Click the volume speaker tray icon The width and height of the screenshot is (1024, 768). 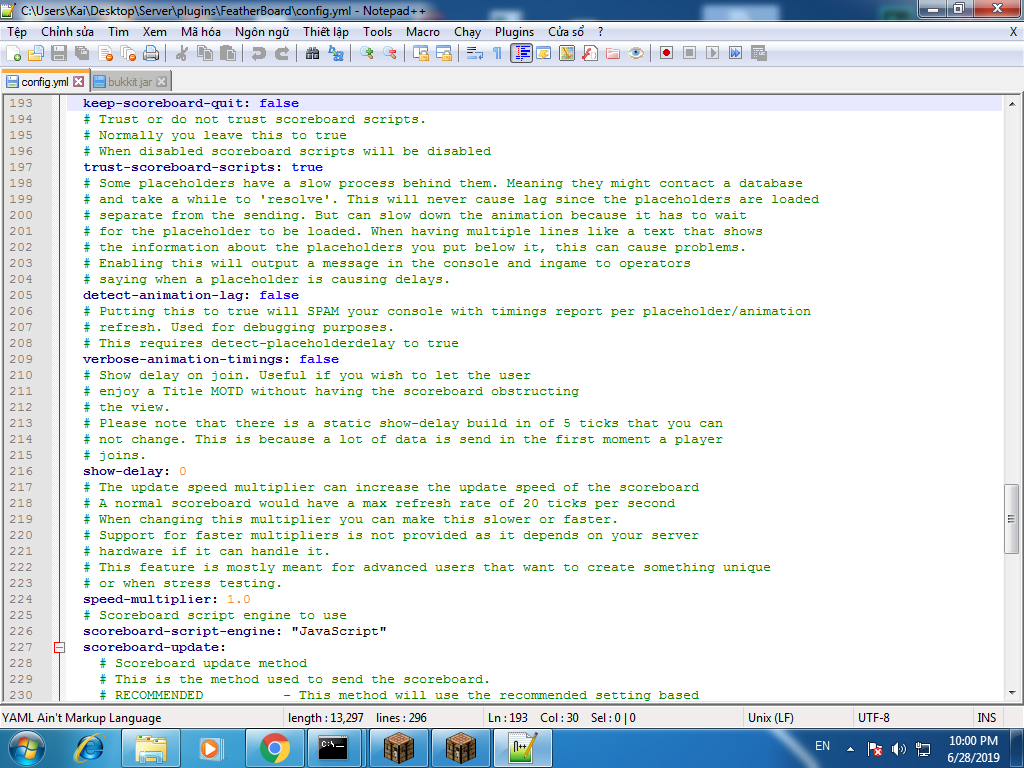[x=899, y=748]
